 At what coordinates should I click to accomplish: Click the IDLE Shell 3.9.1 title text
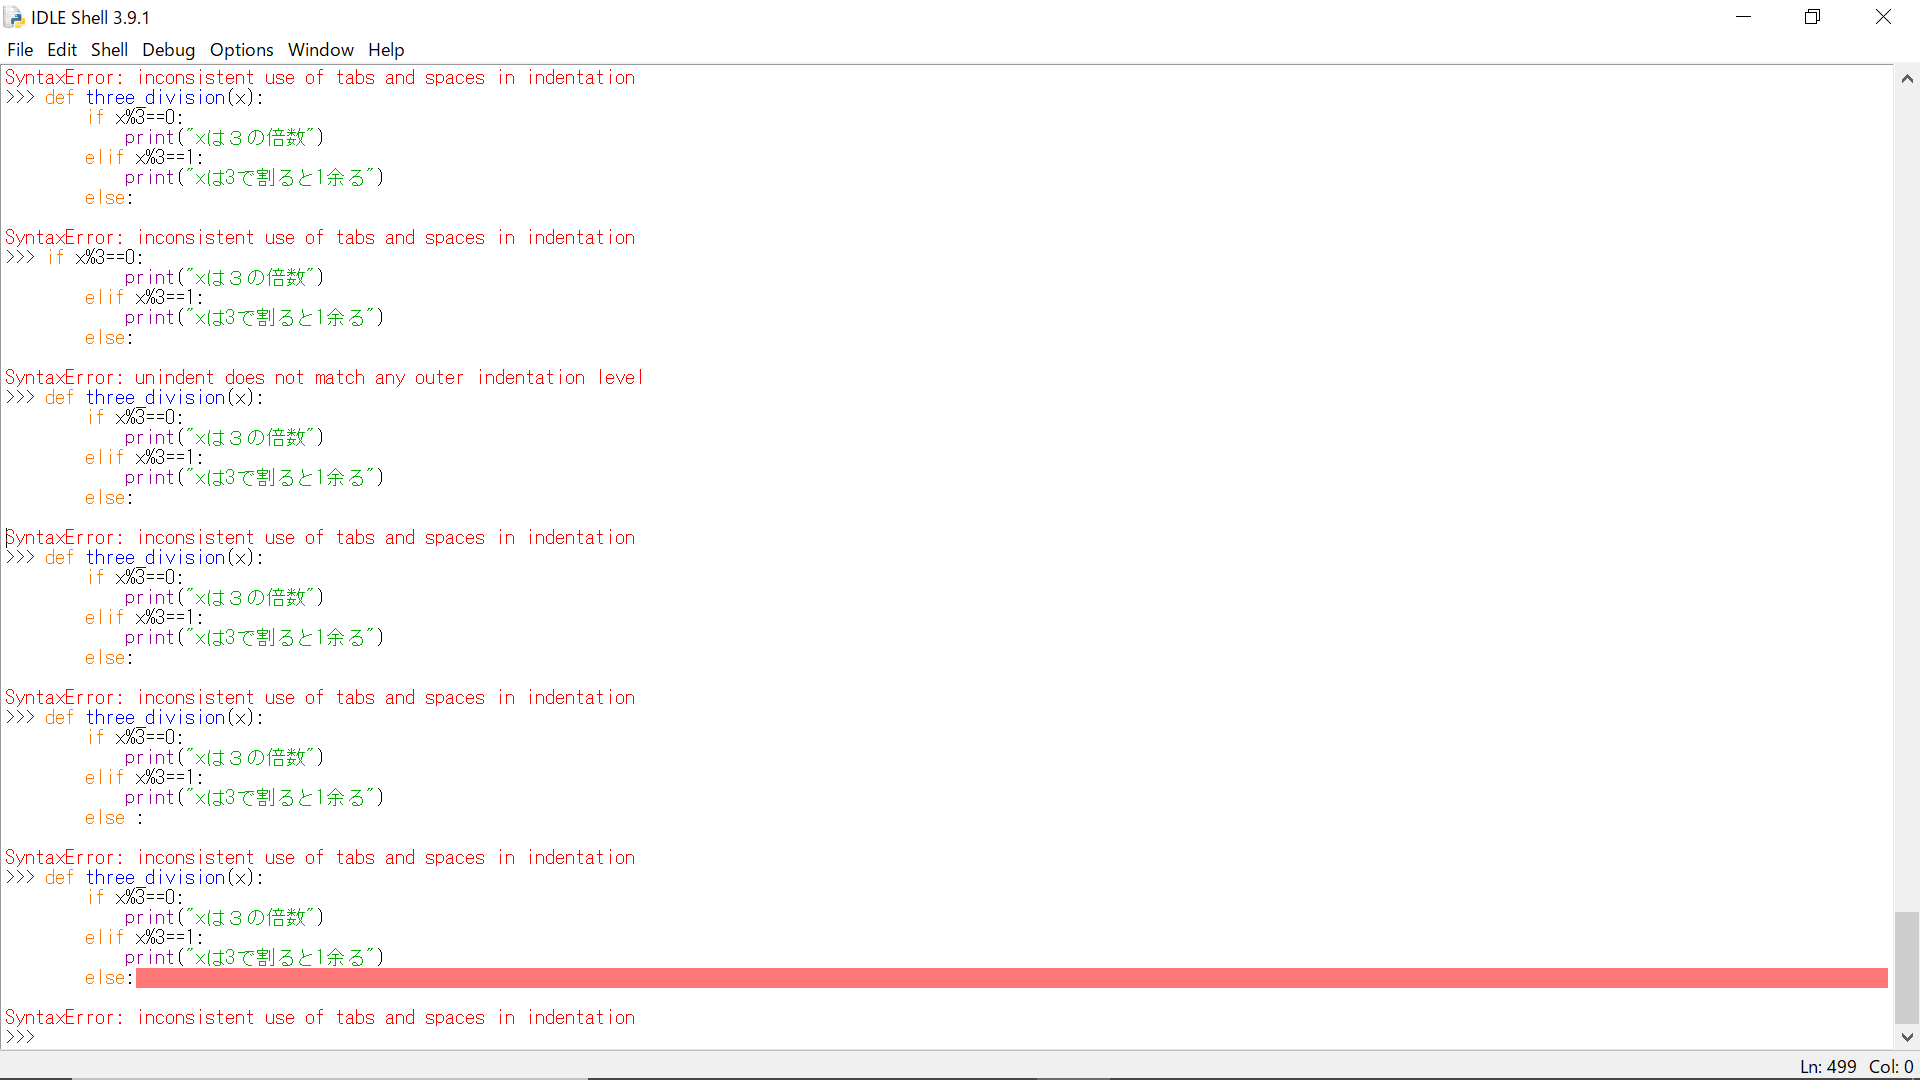(x=90, y=17)
